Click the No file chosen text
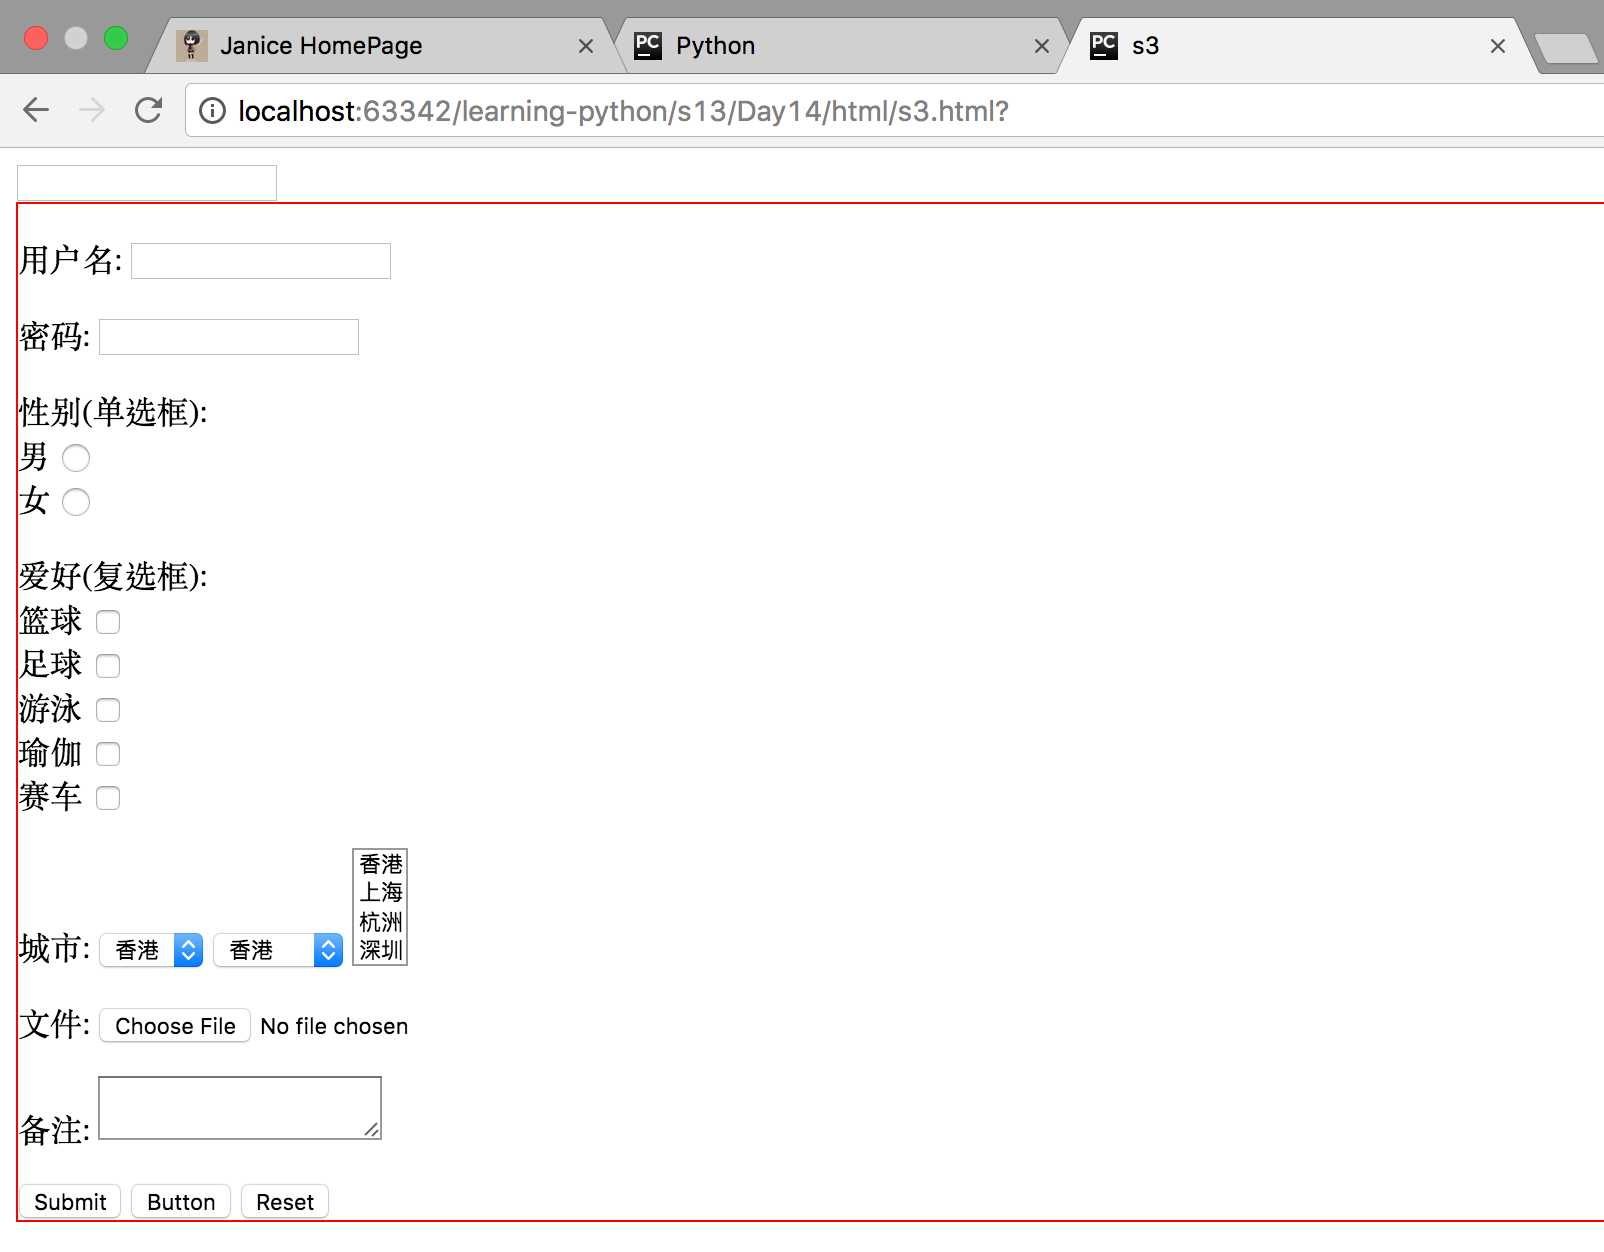 tap(334, 1026)
